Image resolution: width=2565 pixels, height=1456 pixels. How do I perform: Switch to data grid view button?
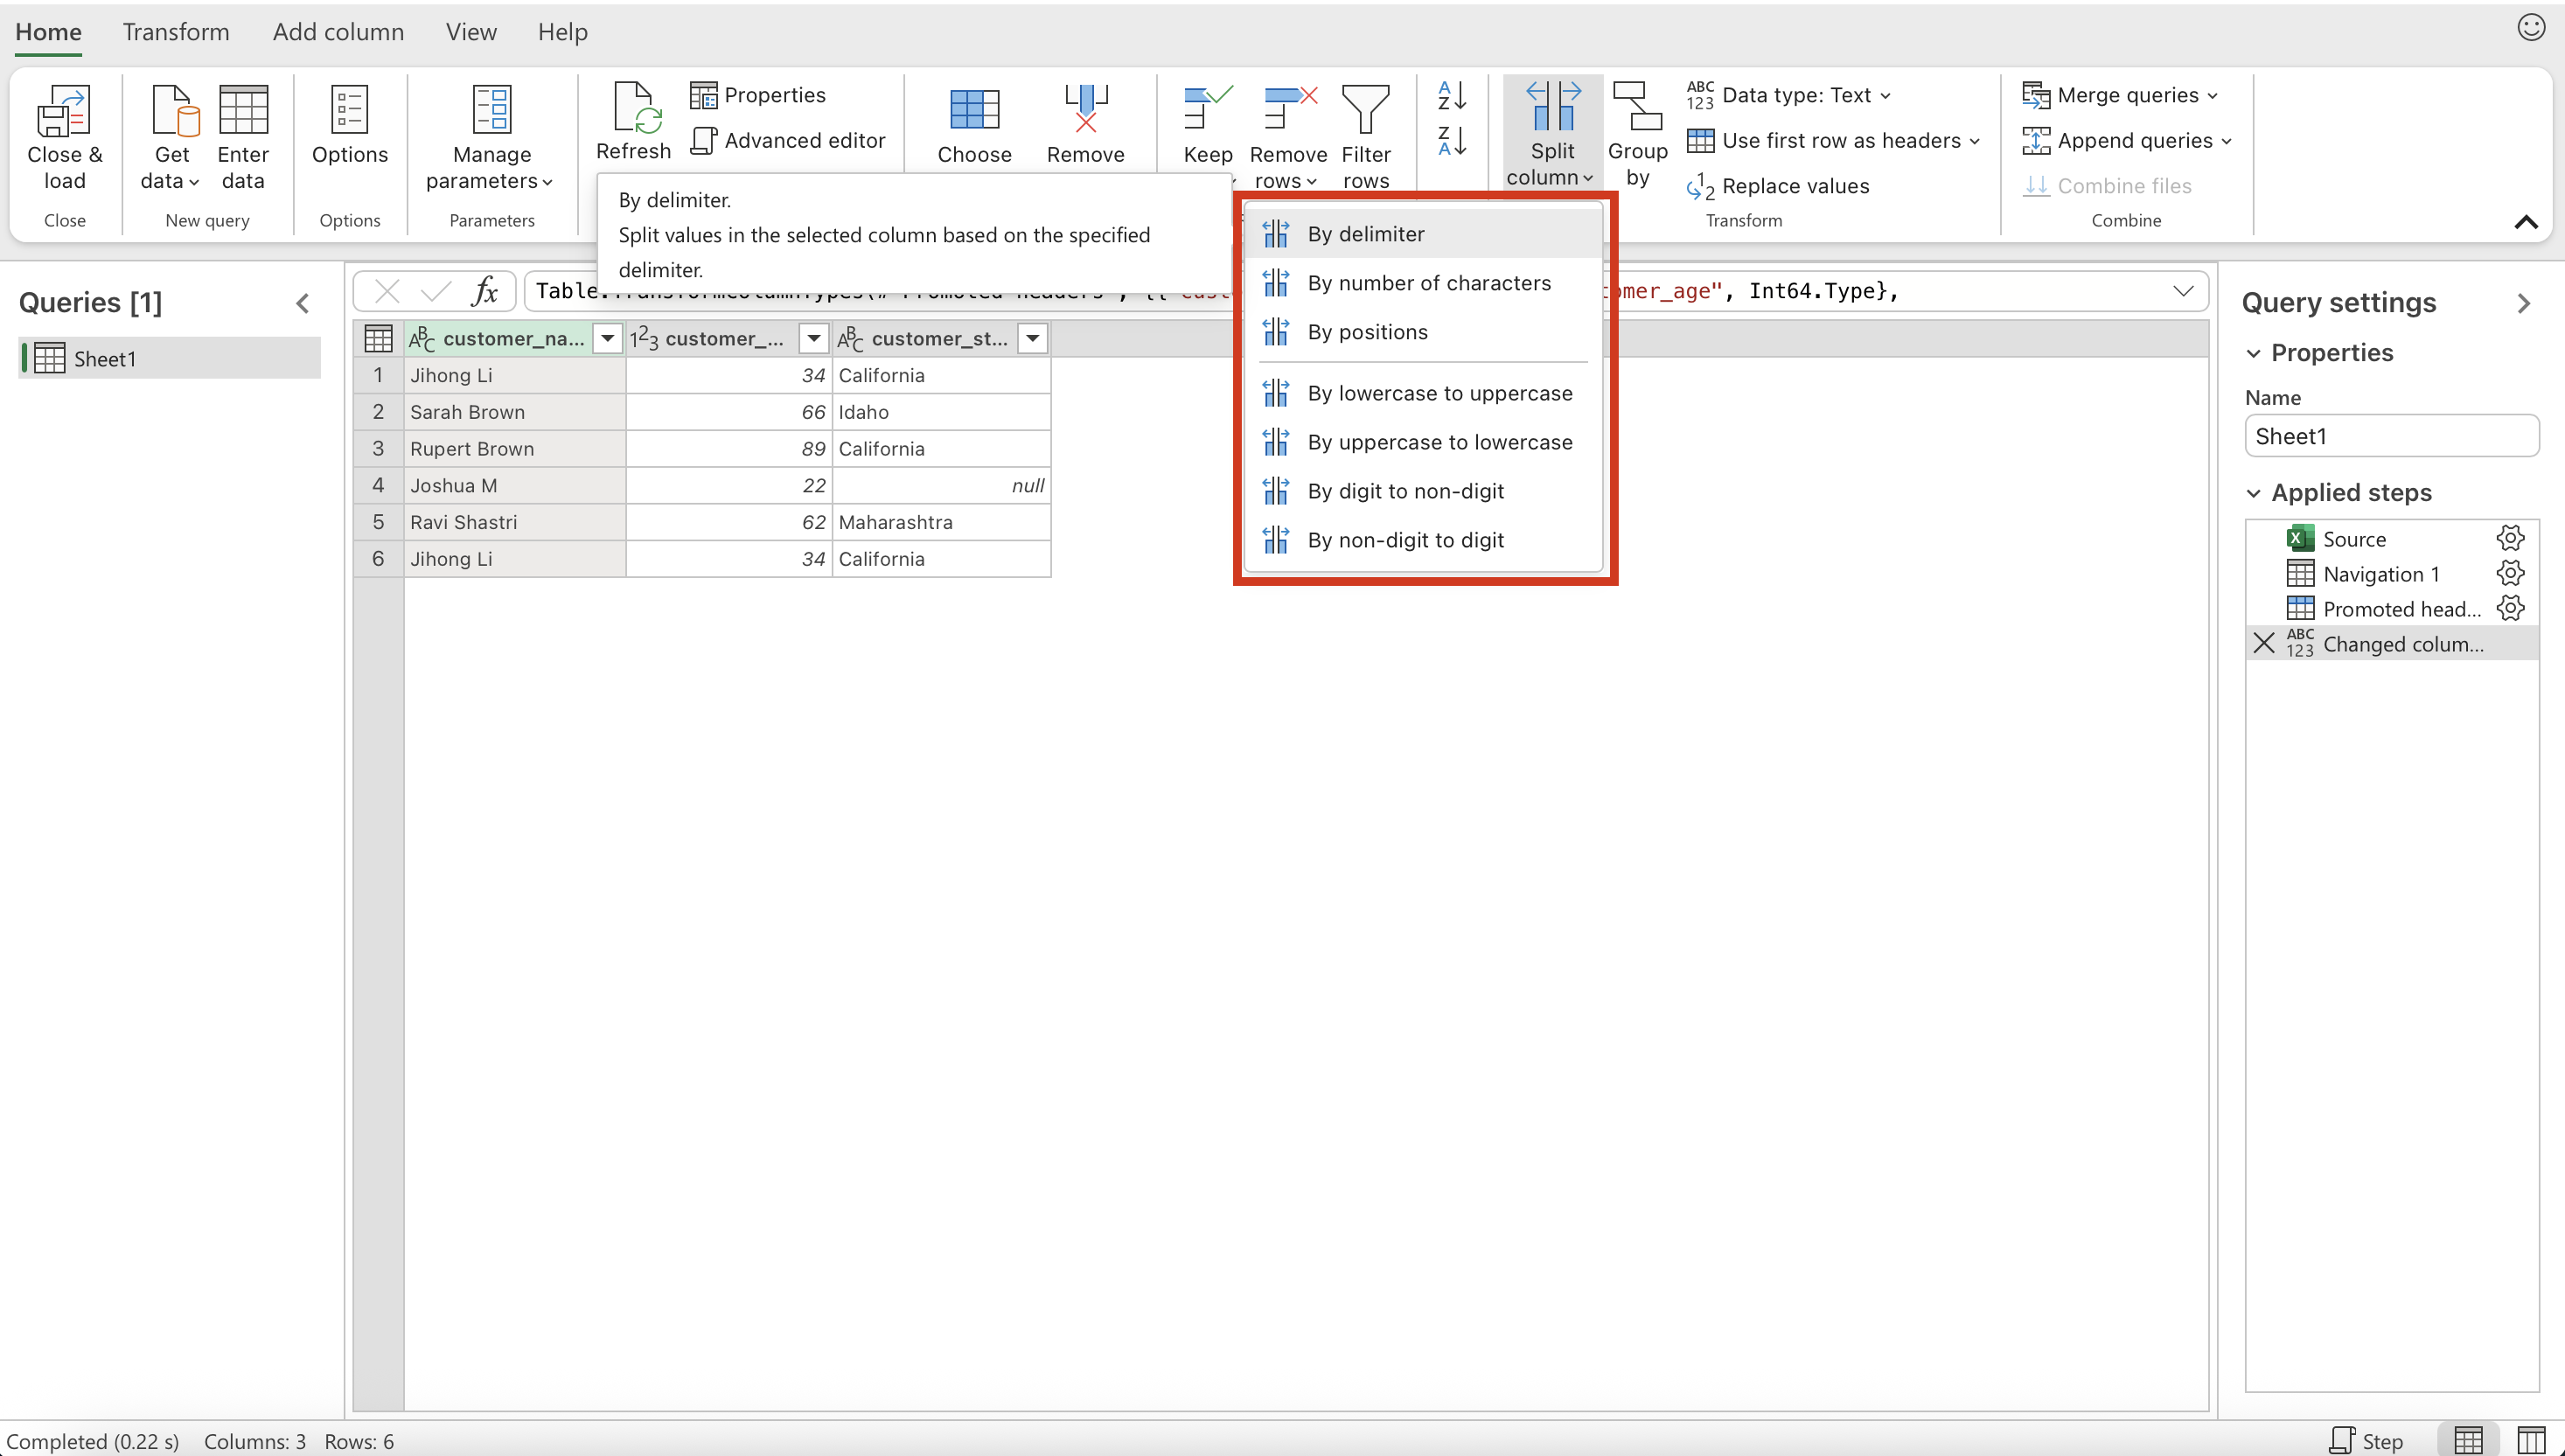coord(2468,1440)
